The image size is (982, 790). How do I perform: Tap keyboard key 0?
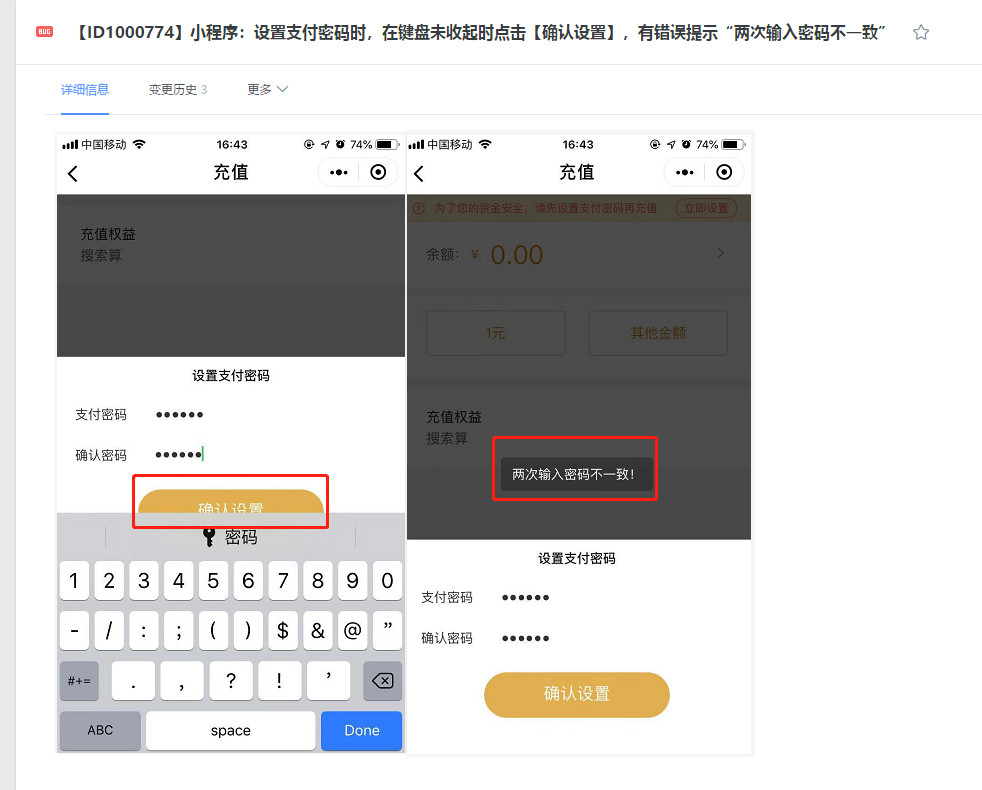pos(387,581)
